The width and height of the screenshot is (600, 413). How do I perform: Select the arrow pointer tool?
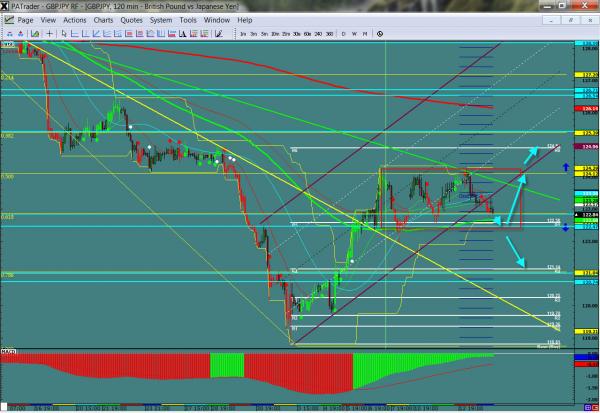64,34
